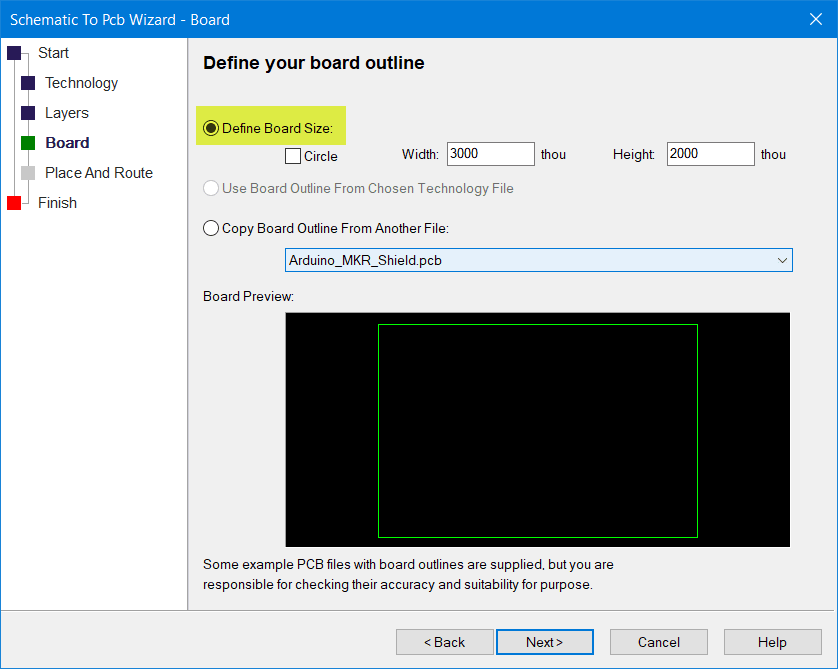
Task: Click the Layers step square icon
Action: 28,113
